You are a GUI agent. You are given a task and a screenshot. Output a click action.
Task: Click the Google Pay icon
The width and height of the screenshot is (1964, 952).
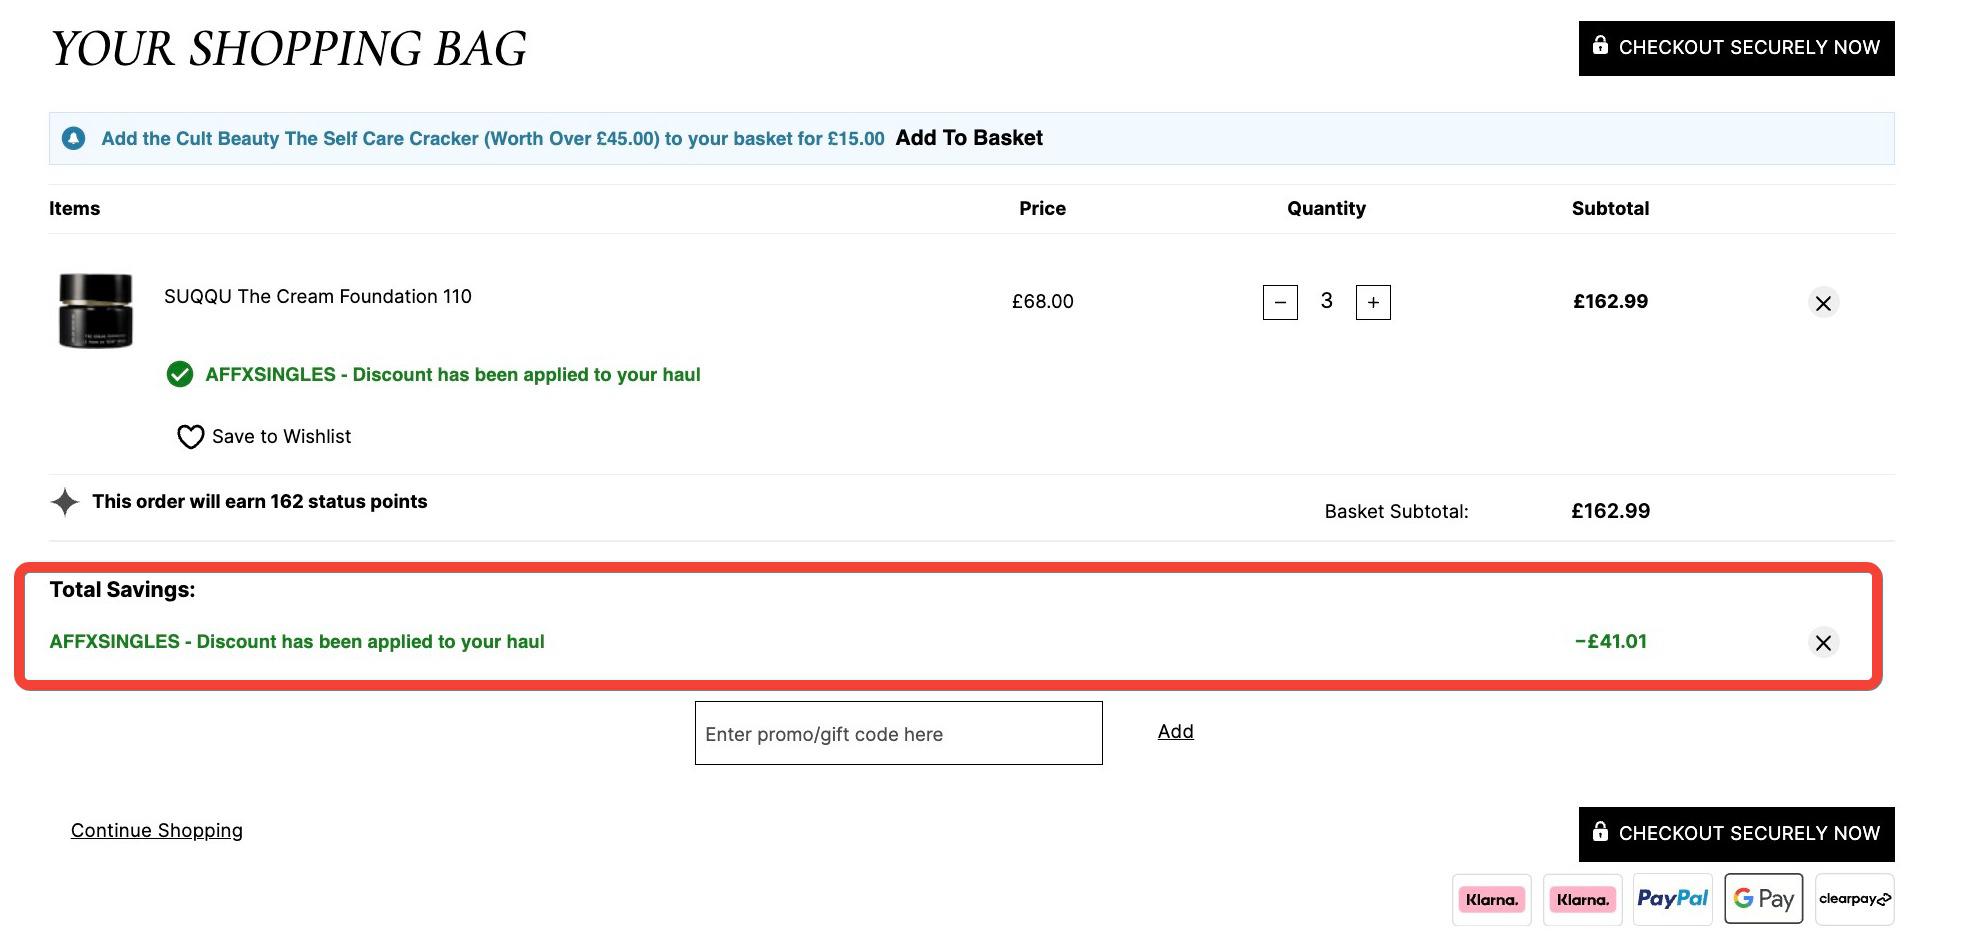[1764, 899]
